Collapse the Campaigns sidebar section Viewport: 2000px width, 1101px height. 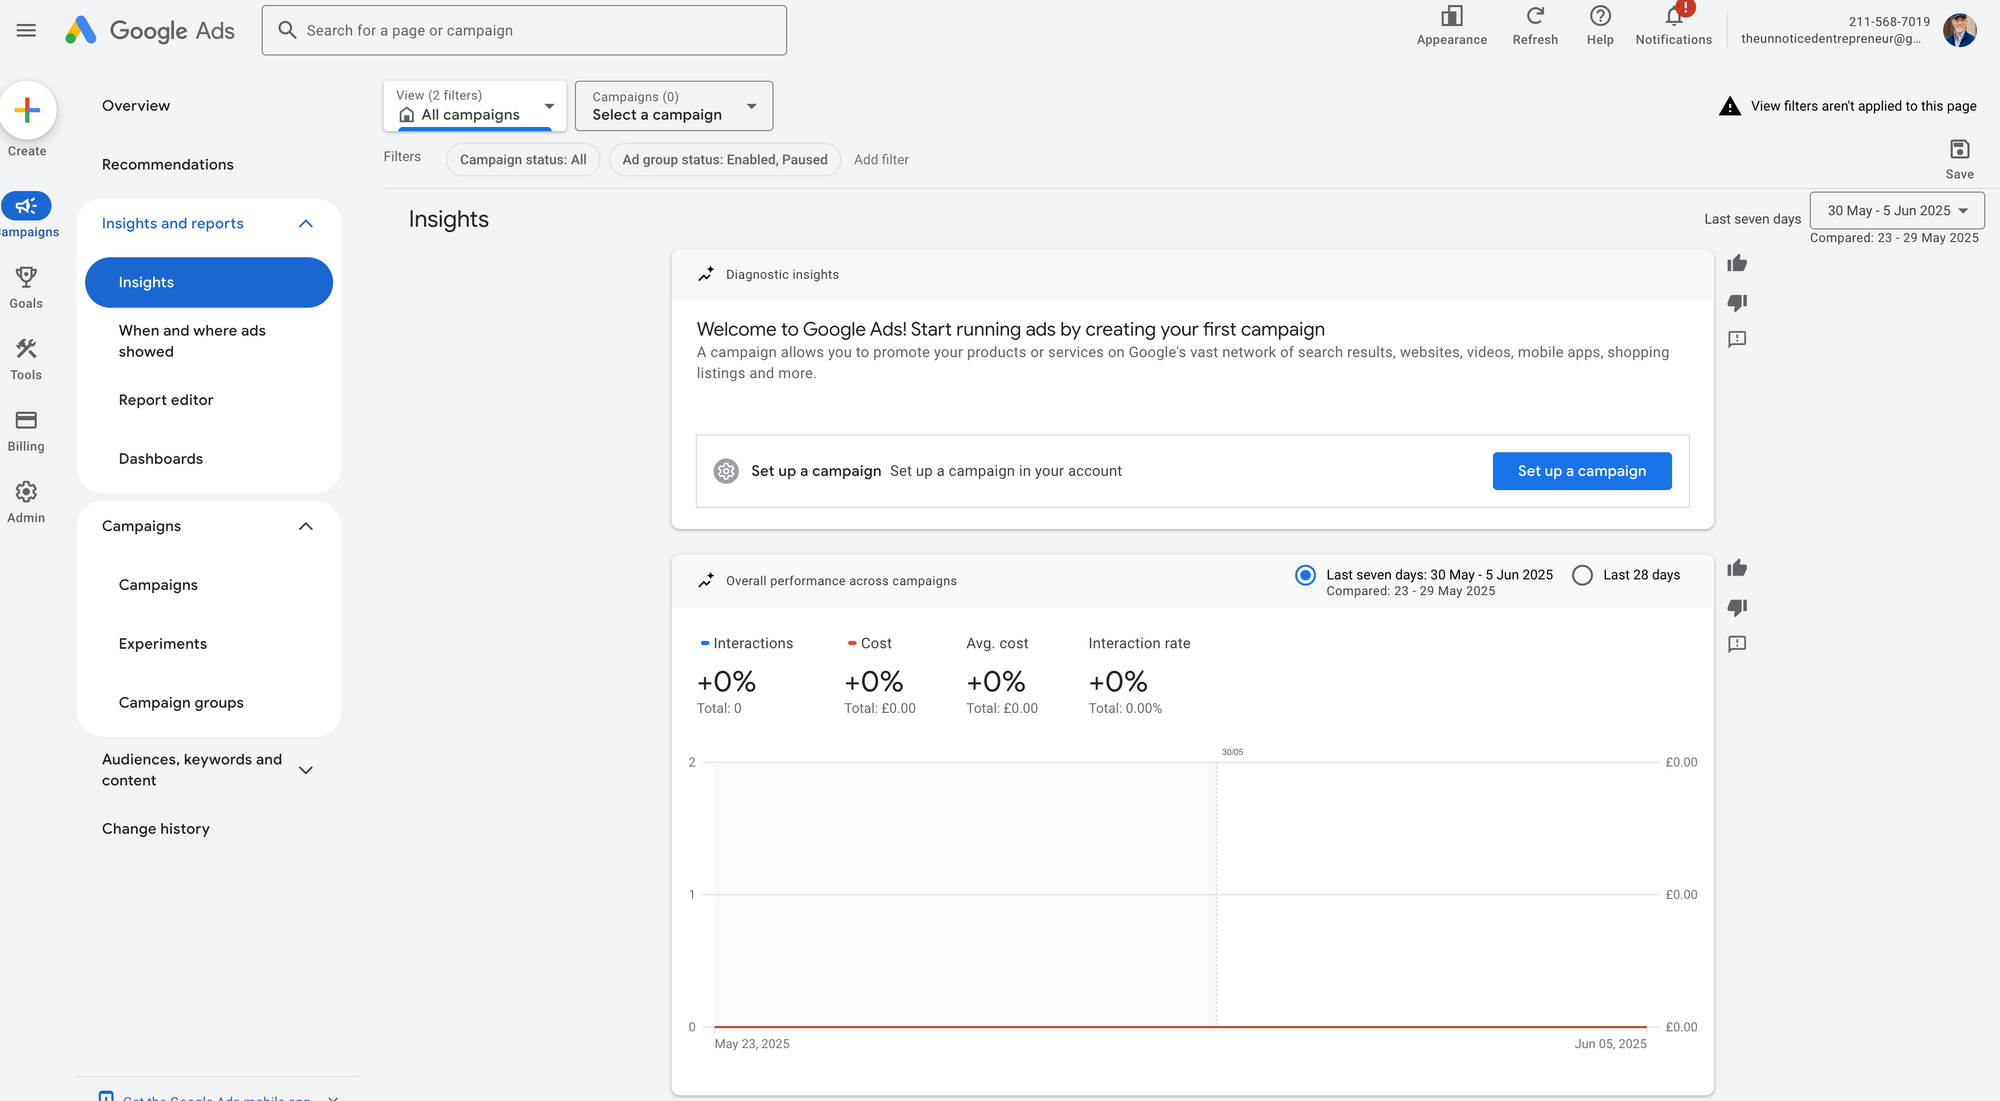(x=306, y=527)
